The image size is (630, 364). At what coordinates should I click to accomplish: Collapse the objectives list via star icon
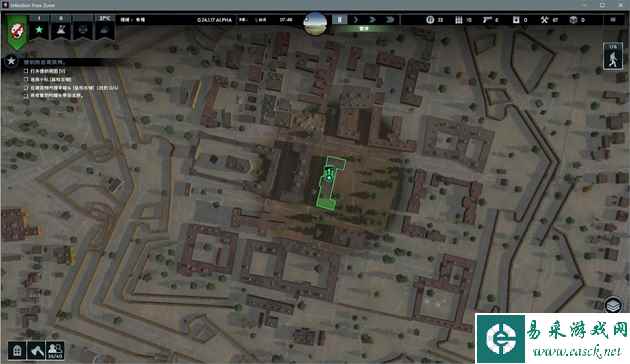[11, 61]
